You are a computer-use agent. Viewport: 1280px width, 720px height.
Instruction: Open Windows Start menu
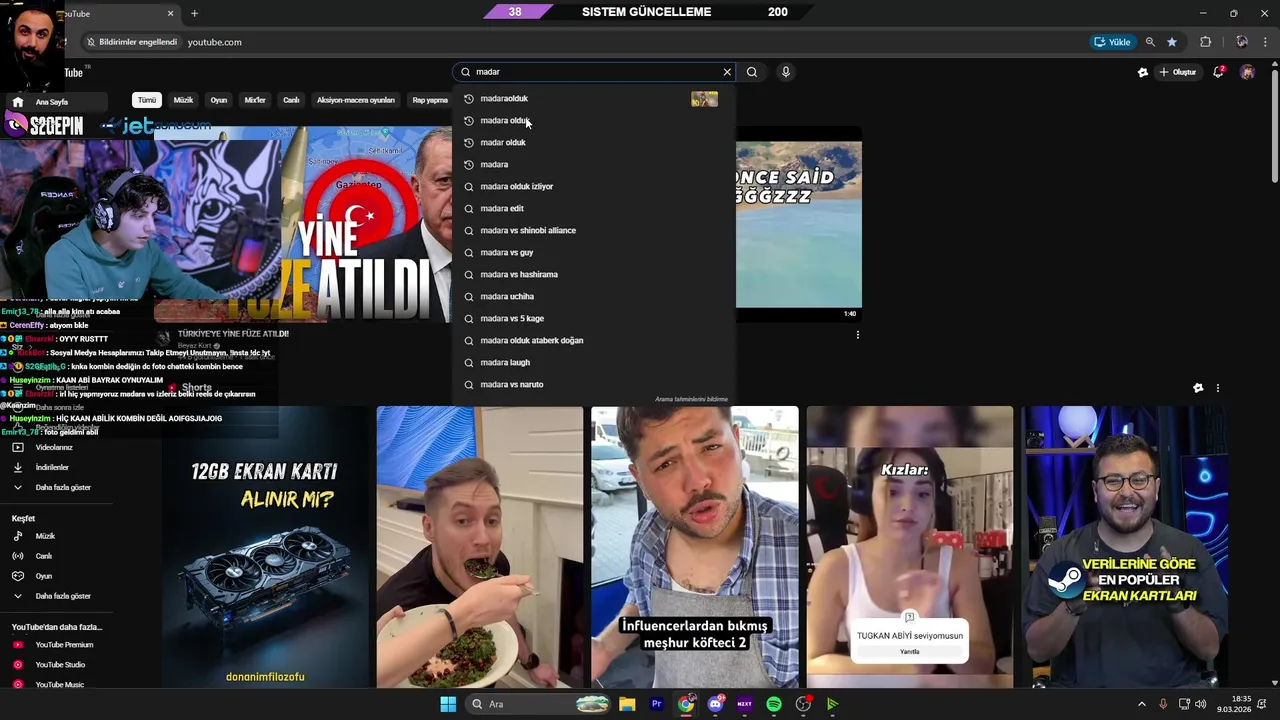click(448, 704)
